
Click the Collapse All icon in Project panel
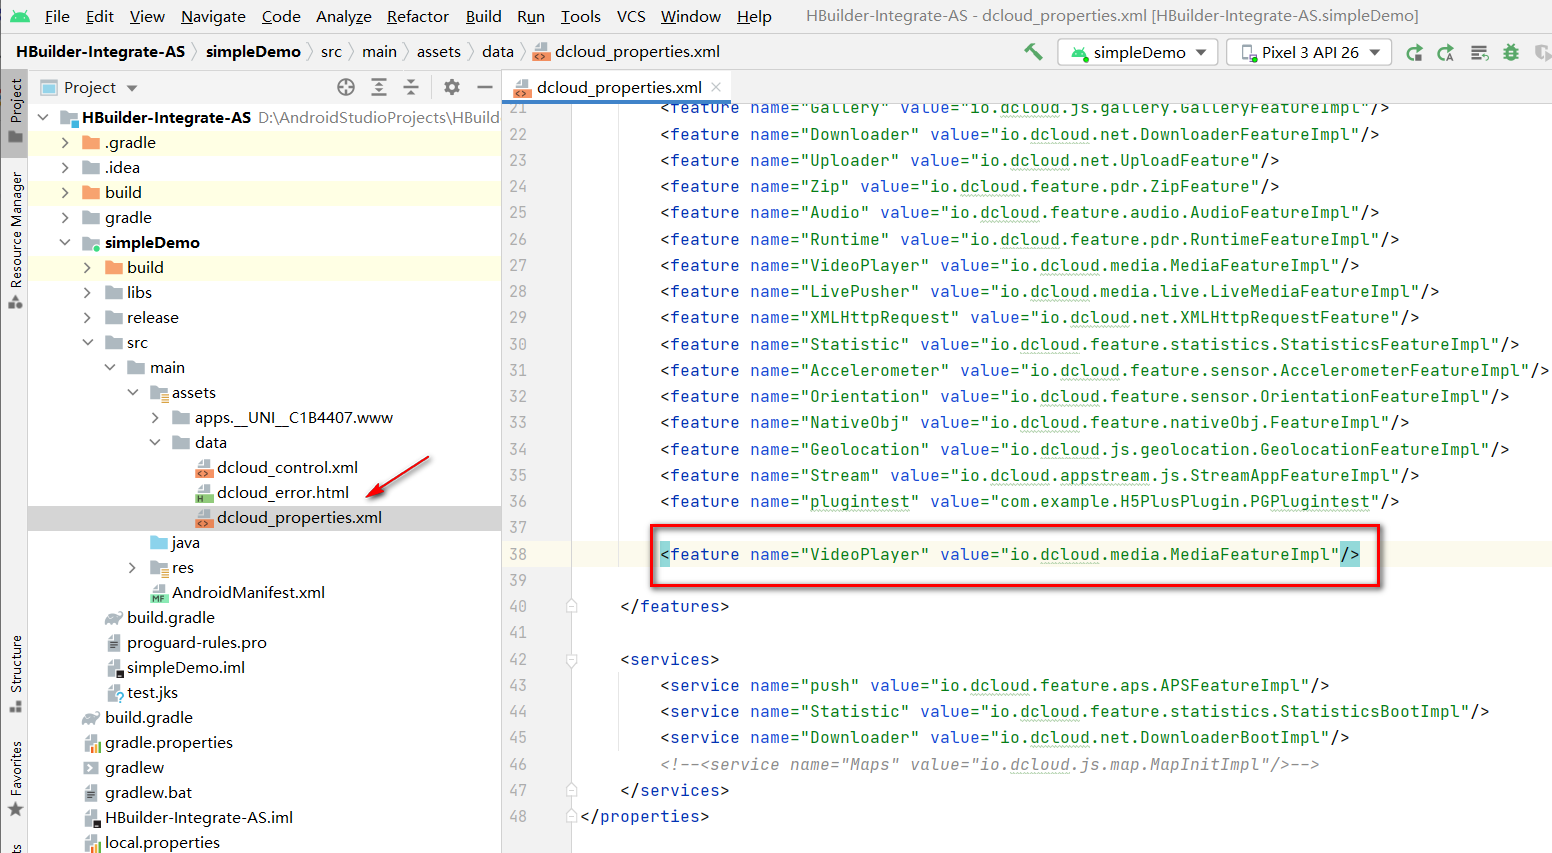pyautogui.click(x=411, y=87)
